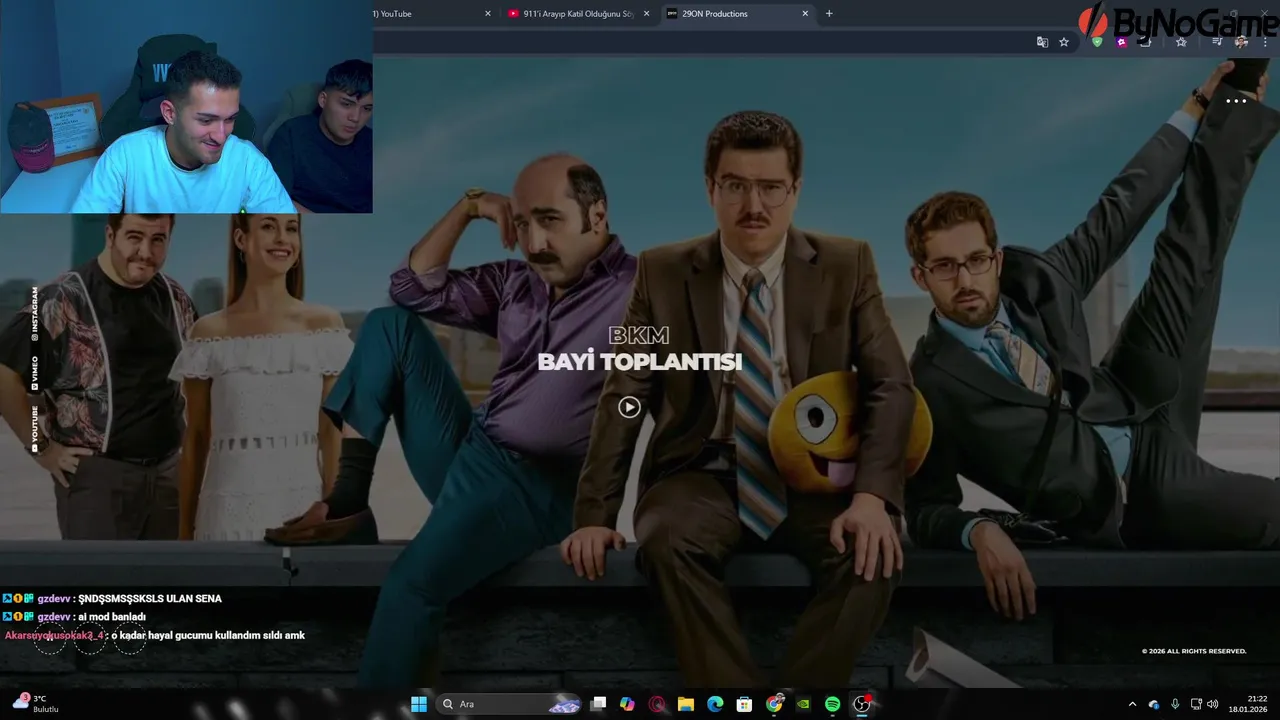Open the Vimeo link in the sidebar
Image resolution: width=1280 pixels, height=720 pixels.
(x=35, y=372)
